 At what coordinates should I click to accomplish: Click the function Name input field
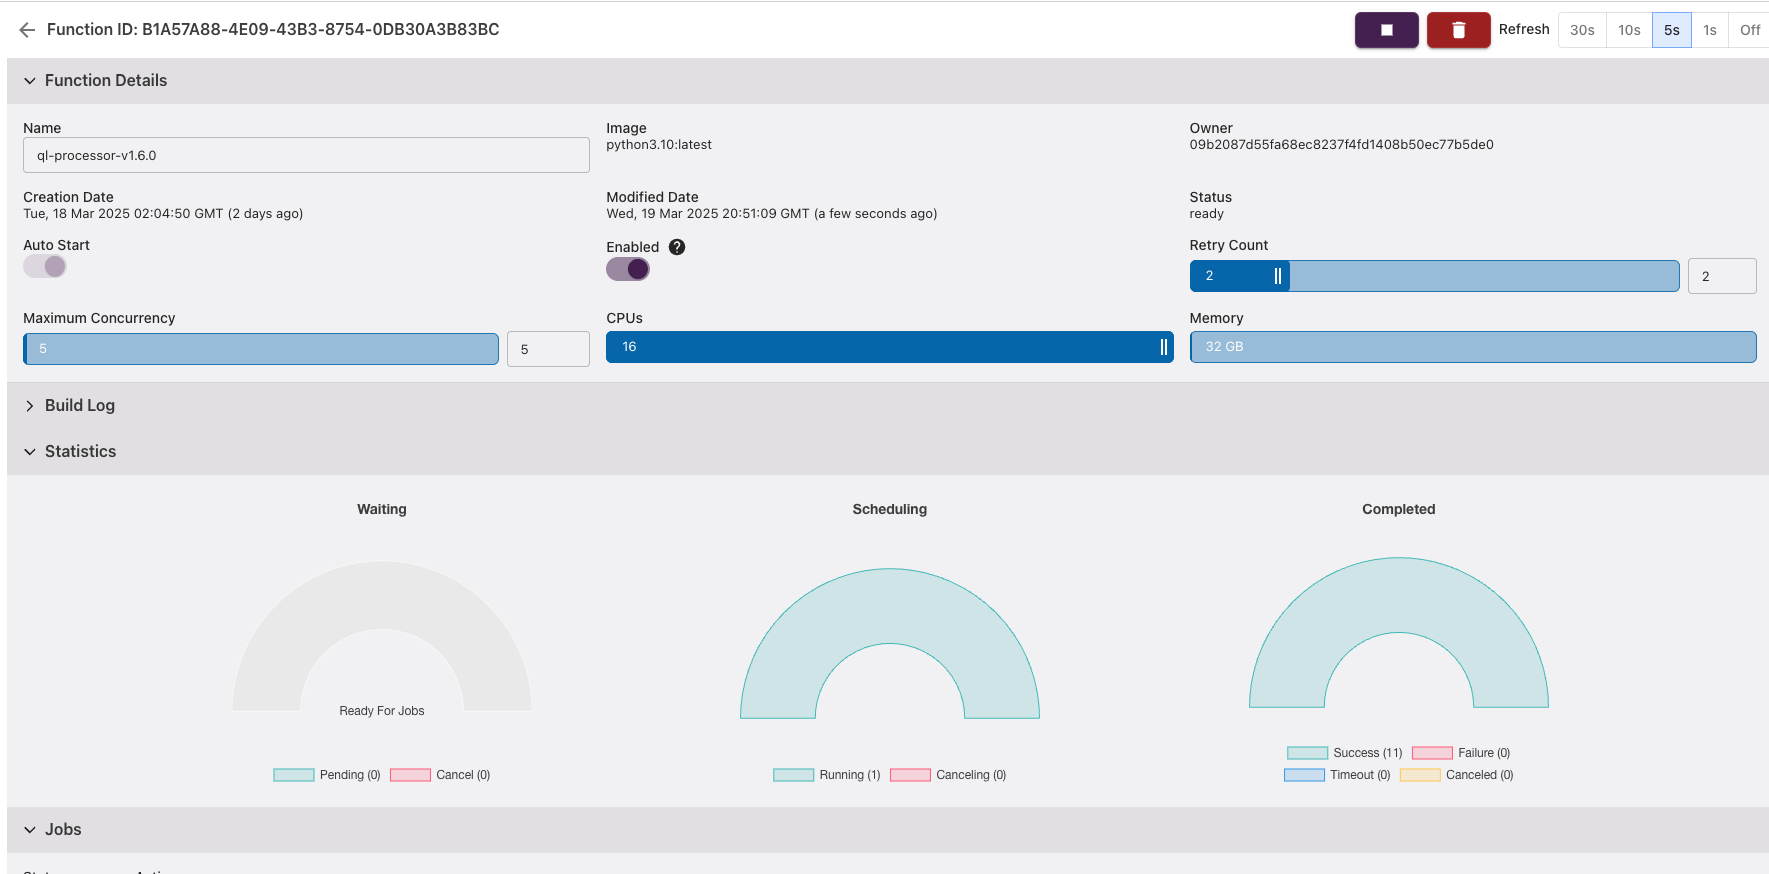(x=306, y=155)
